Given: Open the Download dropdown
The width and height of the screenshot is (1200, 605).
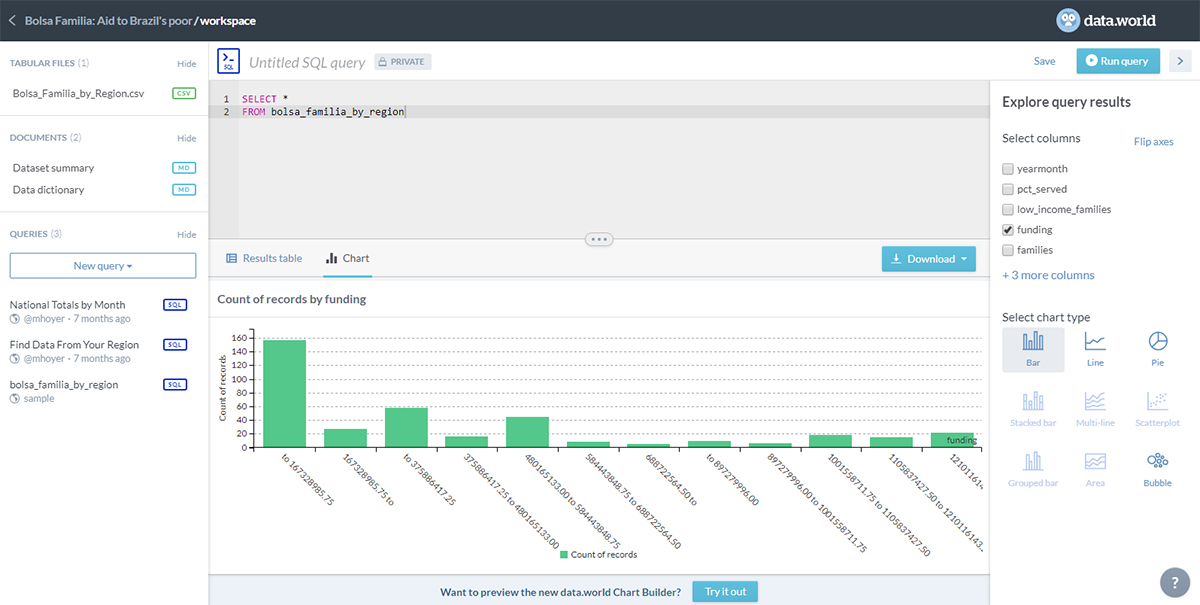Looking at the screenshot, I should click(928, 258).
